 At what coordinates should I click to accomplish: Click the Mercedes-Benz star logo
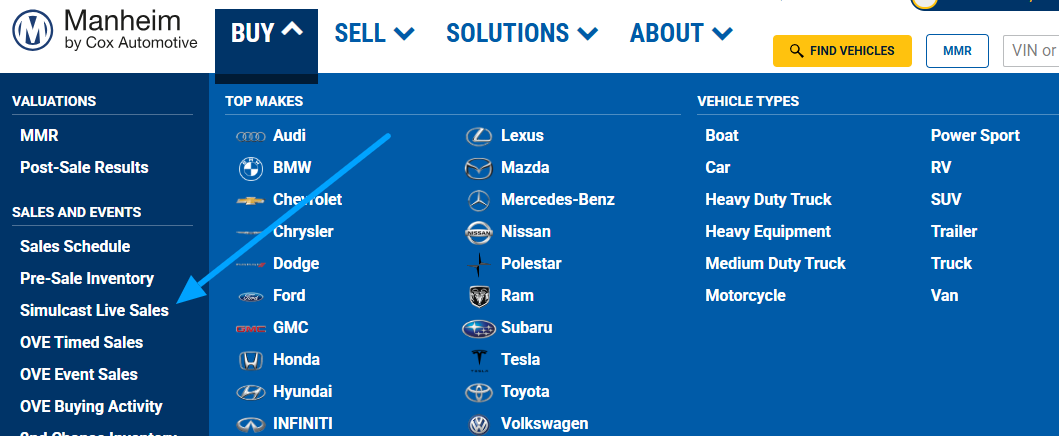[x=479, y=200]
